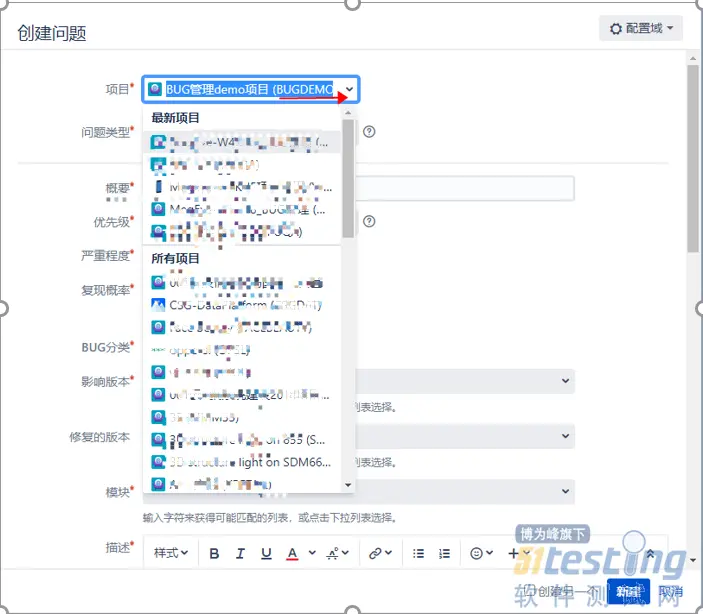Screen dimensions: 703x614
Task: Click the 复现概率 field label
Action: tap(107, 290)
